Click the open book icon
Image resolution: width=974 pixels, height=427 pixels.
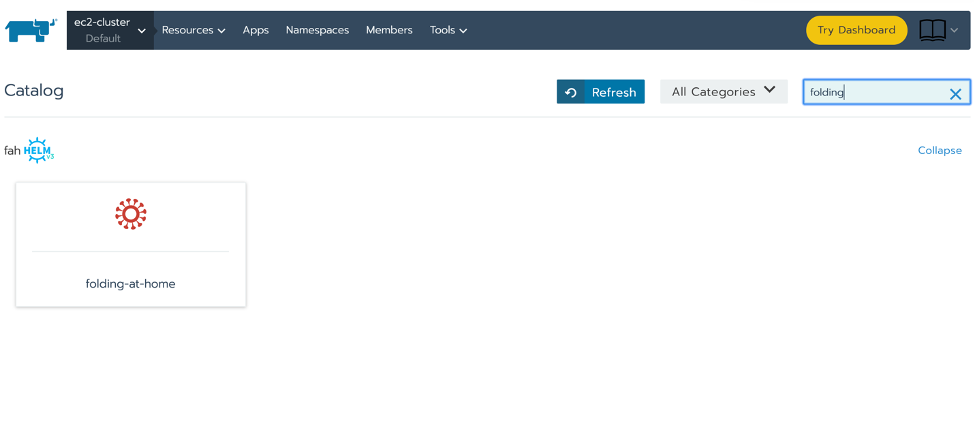coord(932,30)
